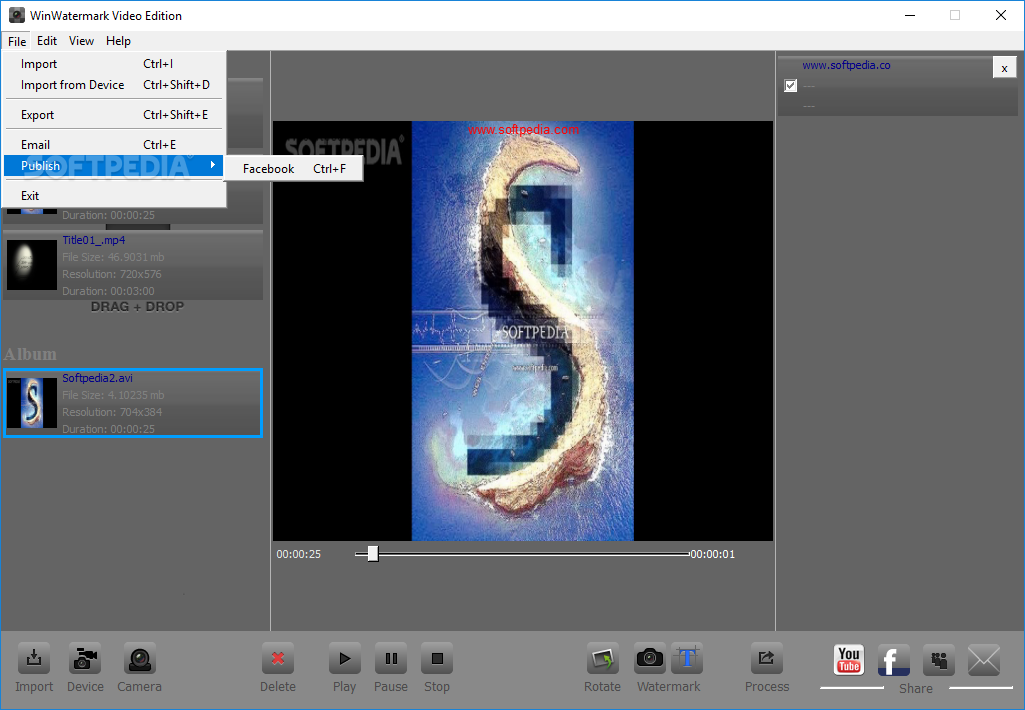
Task: Rotate the video
Action: (x=603, y=659)
